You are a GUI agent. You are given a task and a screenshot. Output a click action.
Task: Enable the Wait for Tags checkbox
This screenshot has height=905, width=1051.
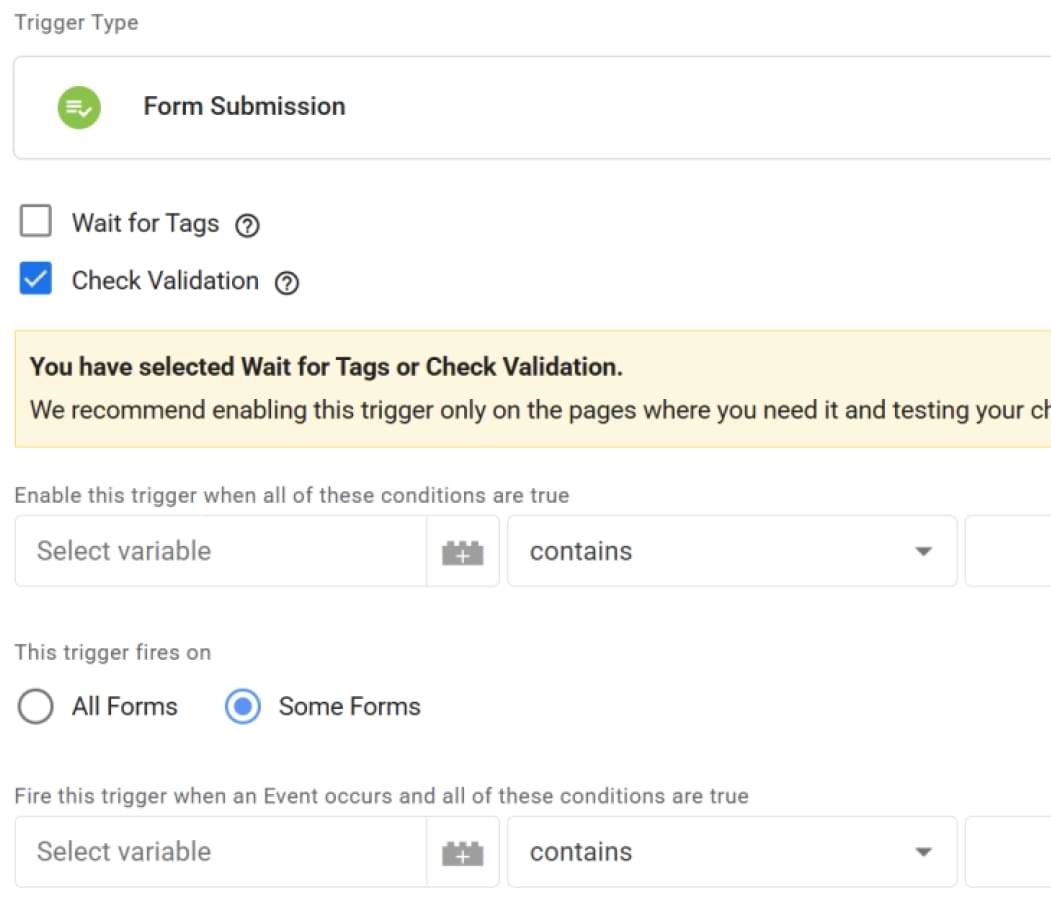coord(36,222)
